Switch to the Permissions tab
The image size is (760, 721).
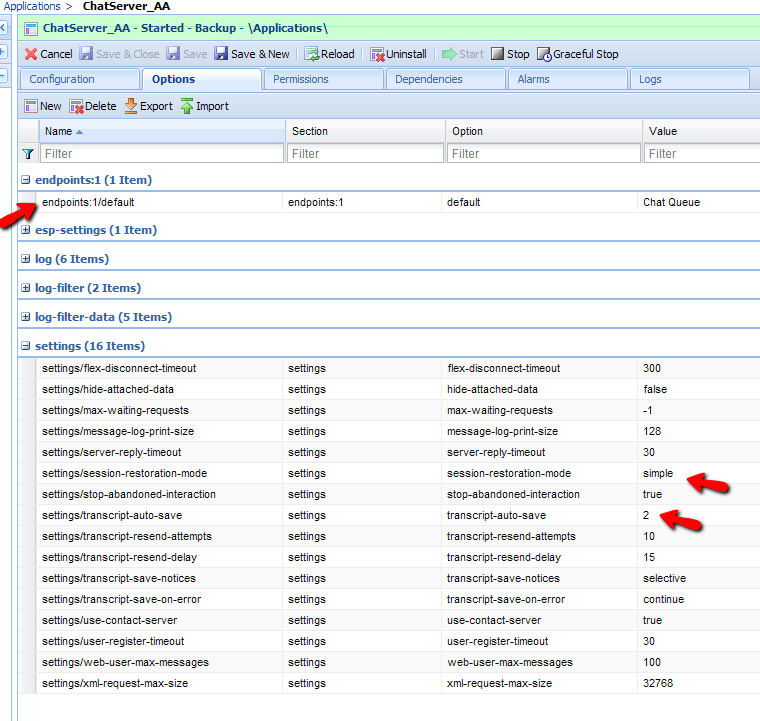pos(300,79)
